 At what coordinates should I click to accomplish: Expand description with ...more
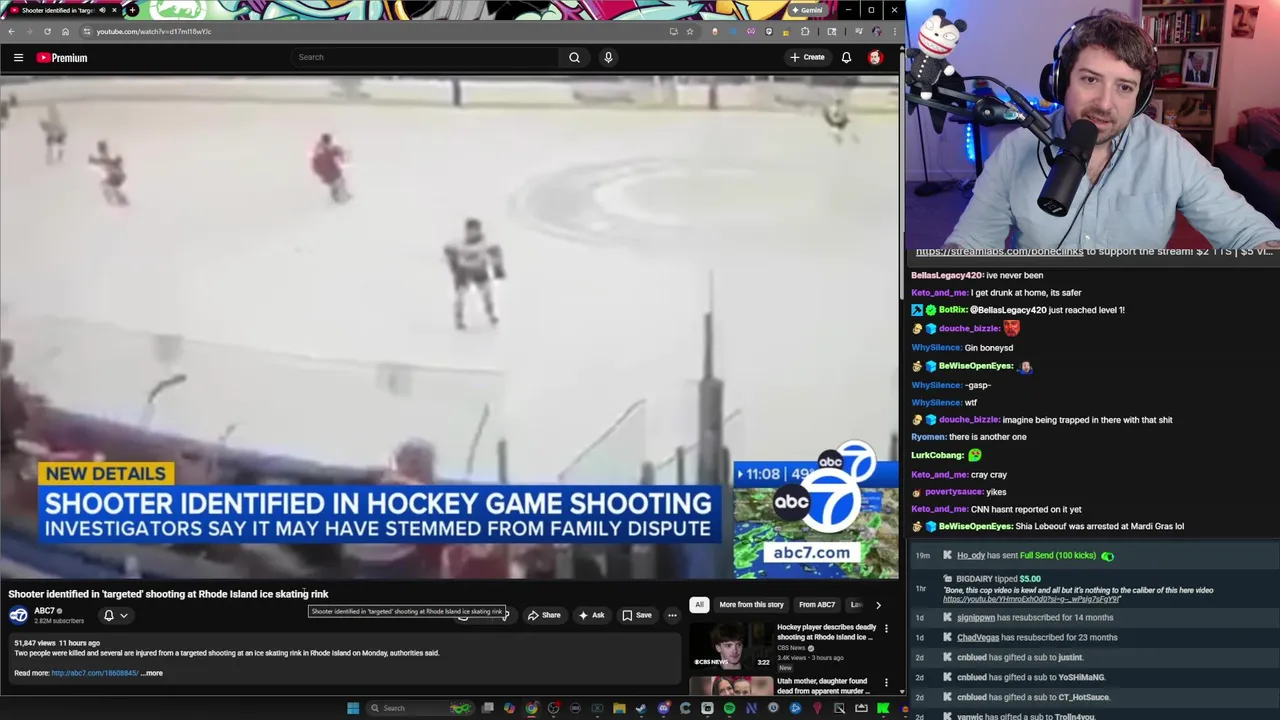pos(151,673)
